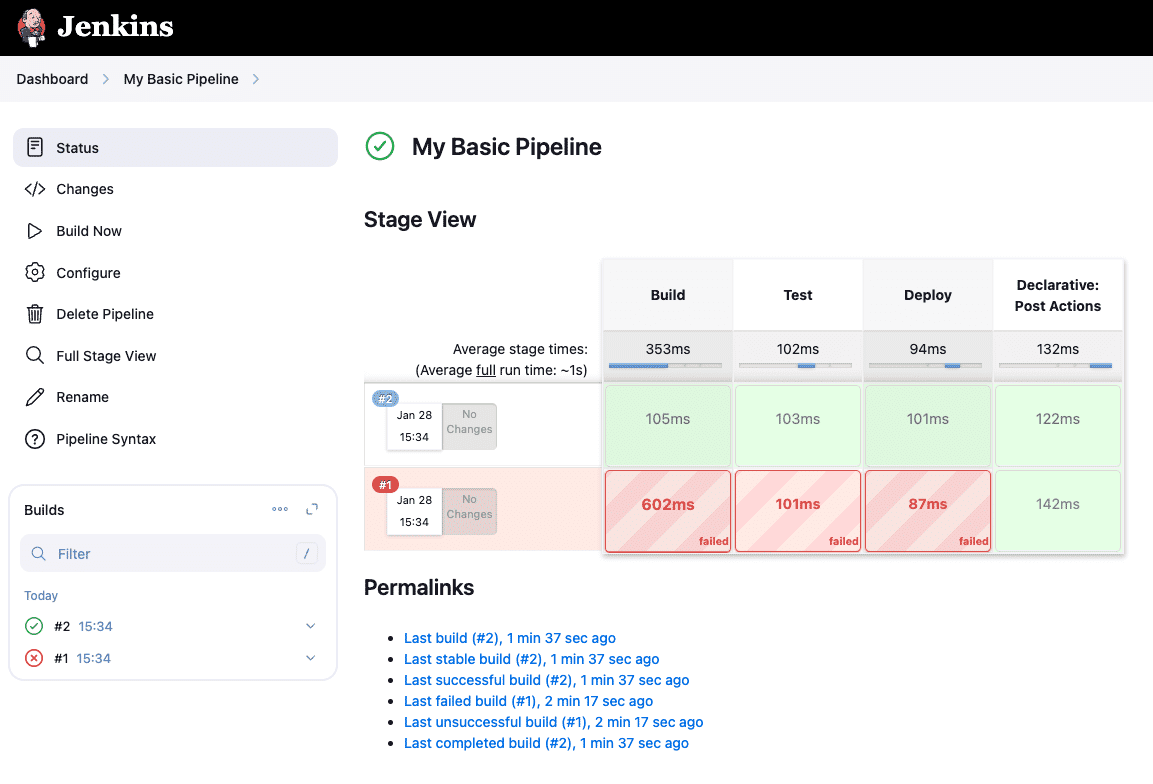This screenshot has height=784, width=1153.
Task: Open failed Test stage 101ms cell
Action: pos(798,511)
